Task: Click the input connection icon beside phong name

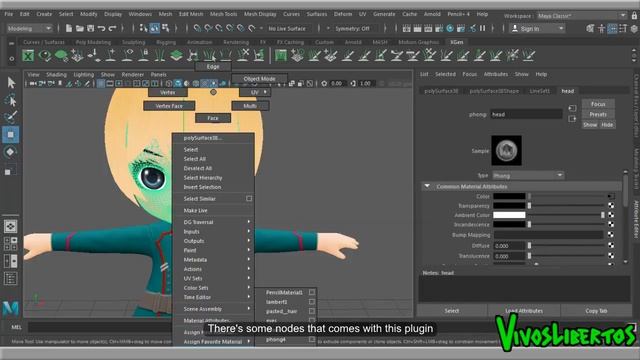Action: pyautogui.click(x=572, y=108)
